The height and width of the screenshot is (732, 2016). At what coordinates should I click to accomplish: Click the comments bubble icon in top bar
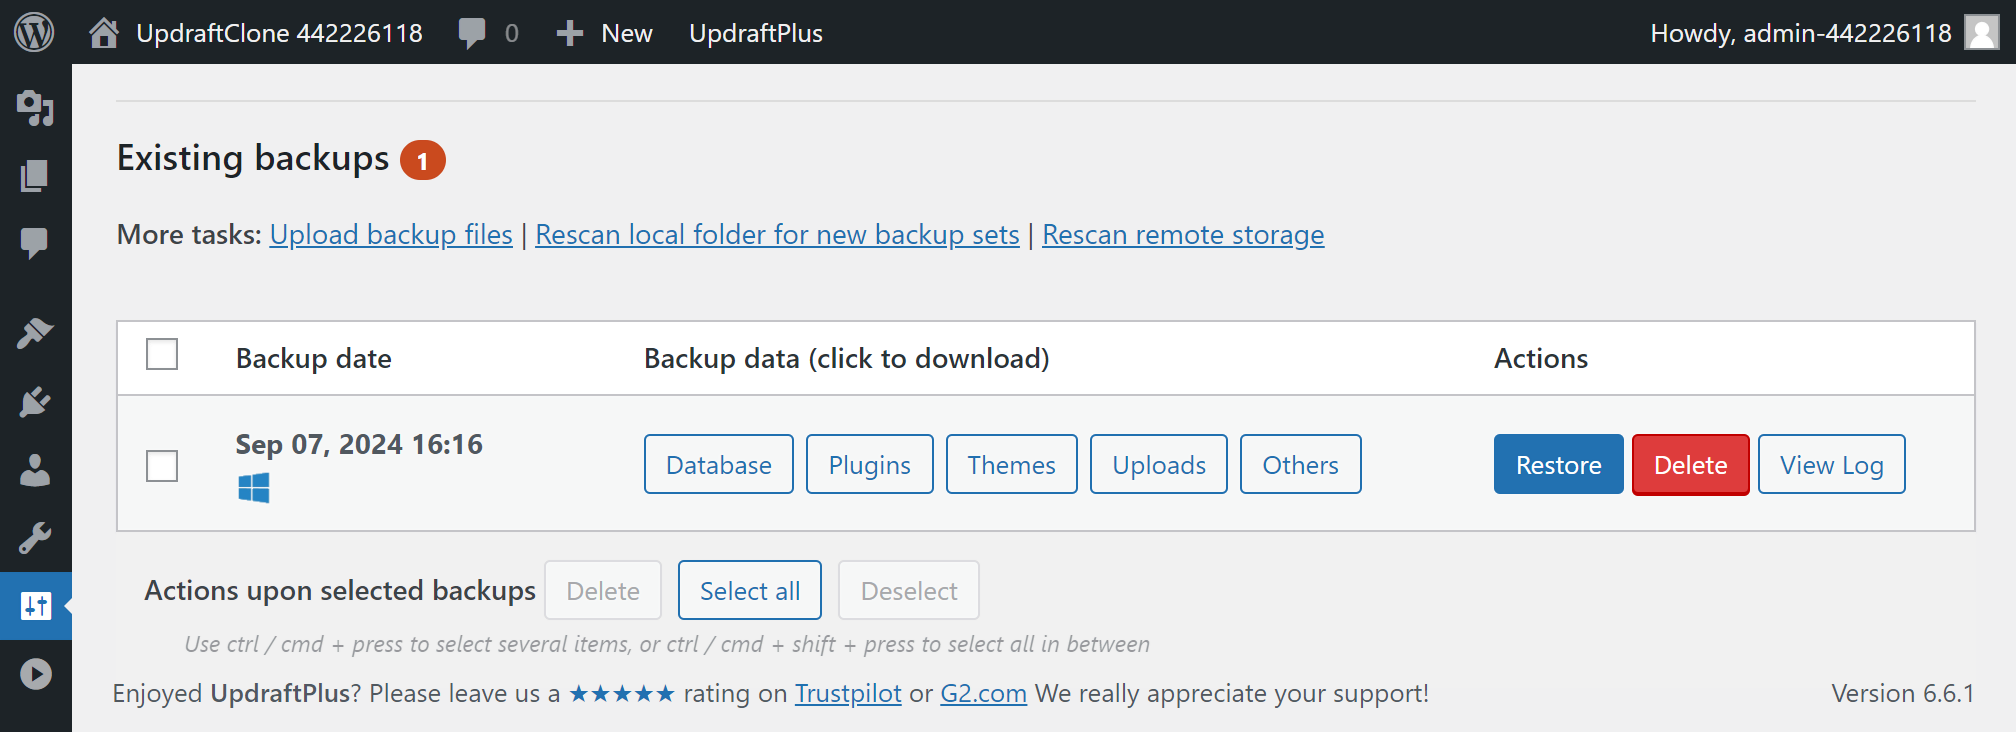click(x=471, y=33)
